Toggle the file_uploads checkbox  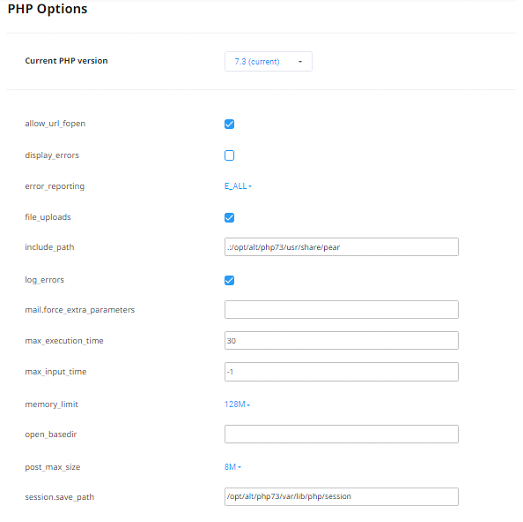point(229,218)
